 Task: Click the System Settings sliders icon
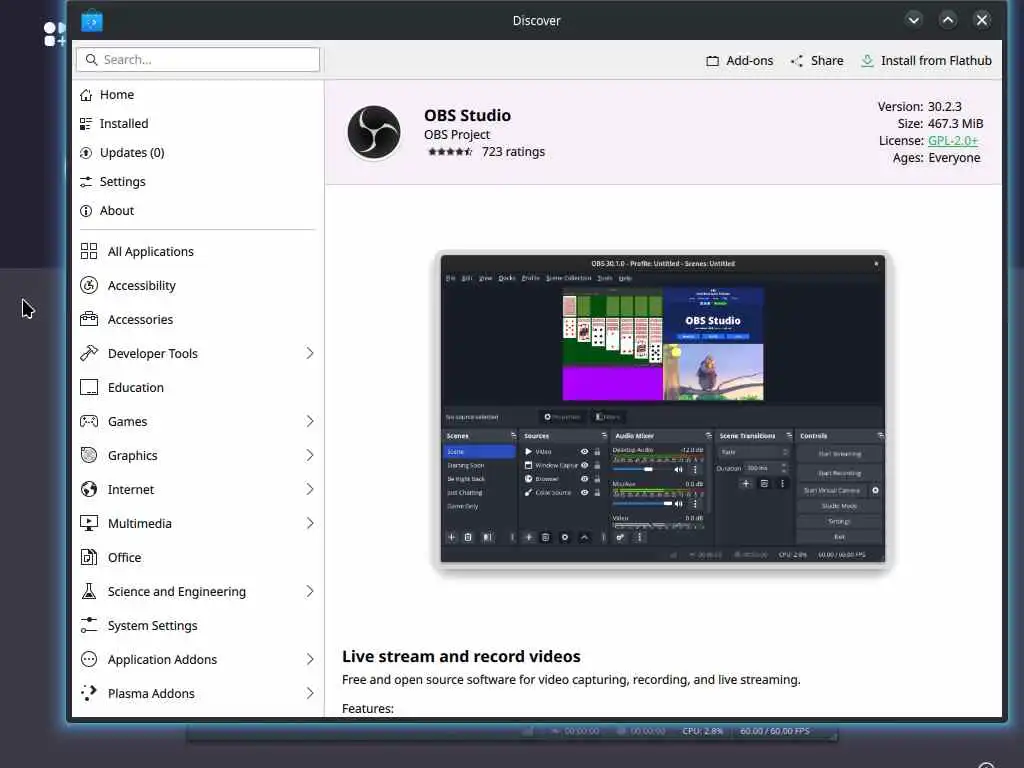(x=89, y=625)
